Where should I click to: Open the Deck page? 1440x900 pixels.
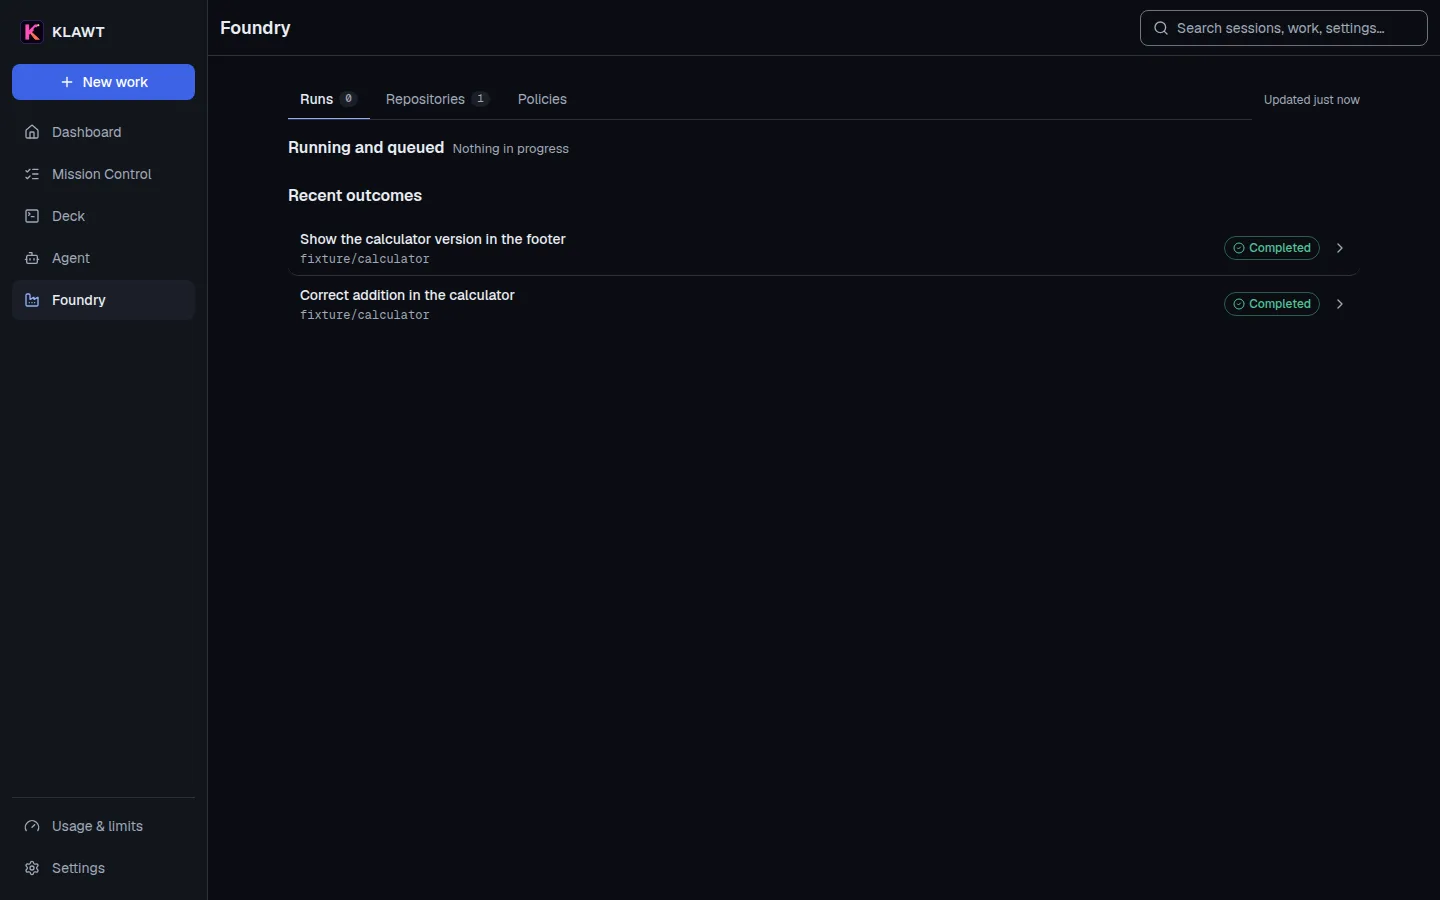(103, 216)
